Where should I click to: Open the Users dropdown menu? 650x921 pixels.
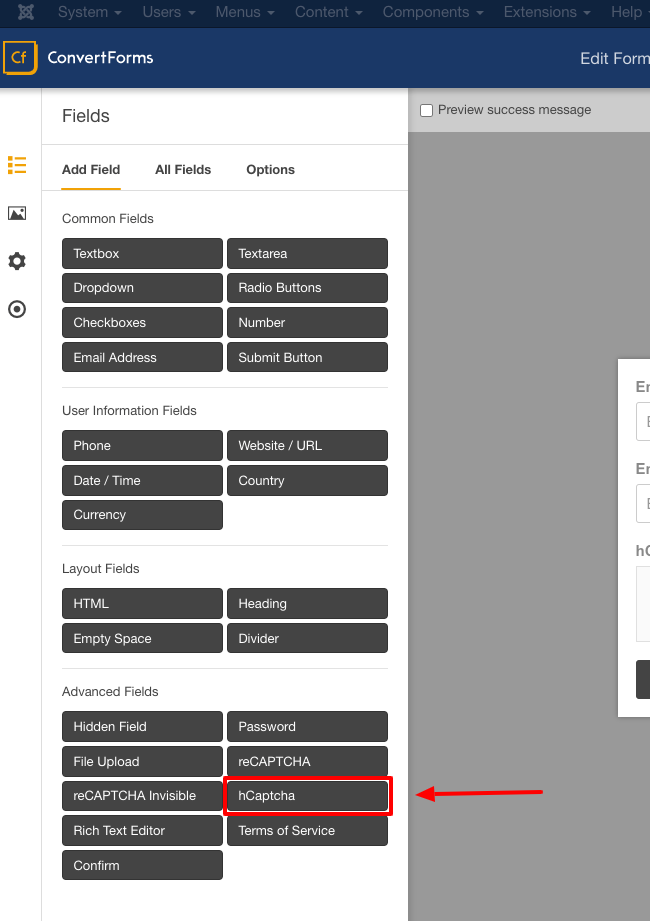pyautogui.click(x=169, y=12)
